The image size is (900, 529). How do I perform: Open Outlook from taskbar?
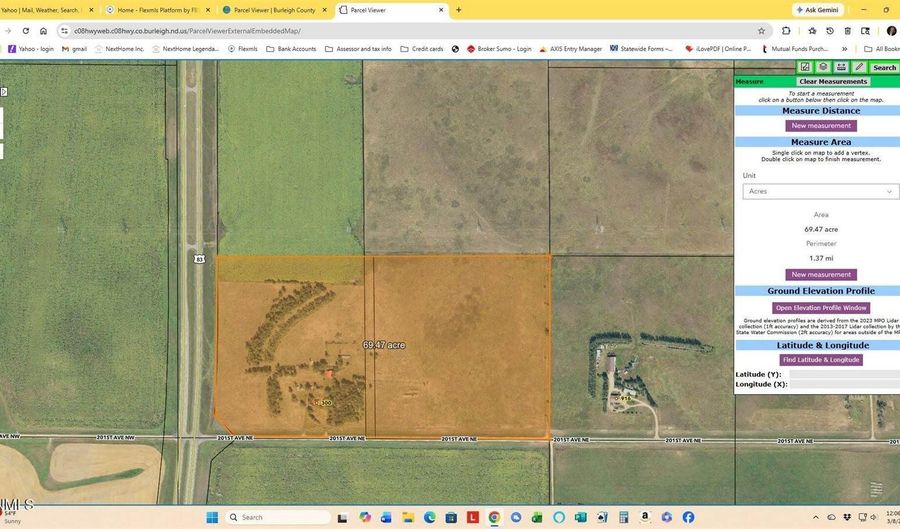click(386, 518)
